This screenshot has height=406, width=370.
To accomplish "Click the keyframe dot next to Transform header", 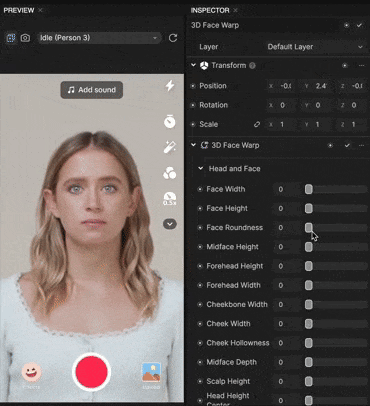I will click(x=345, y=65).
